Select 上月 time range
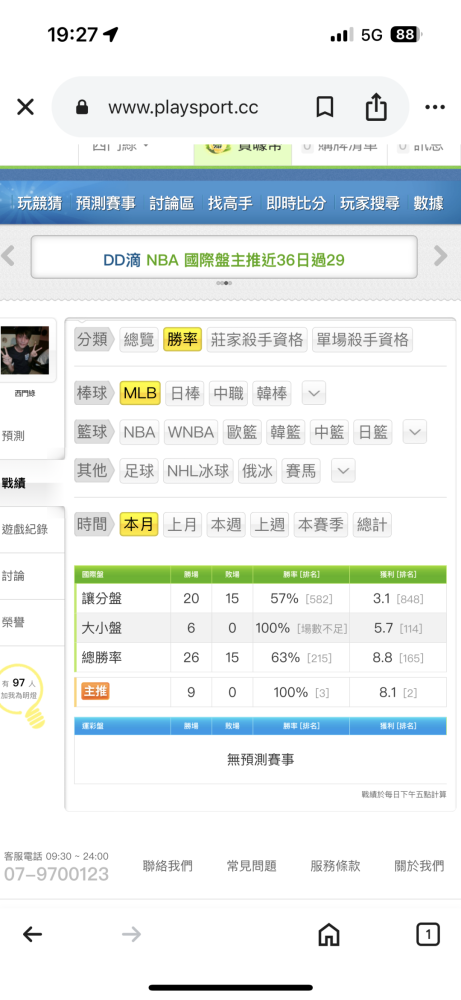Viewport: 461px width, 1000px height. point(182,525)
